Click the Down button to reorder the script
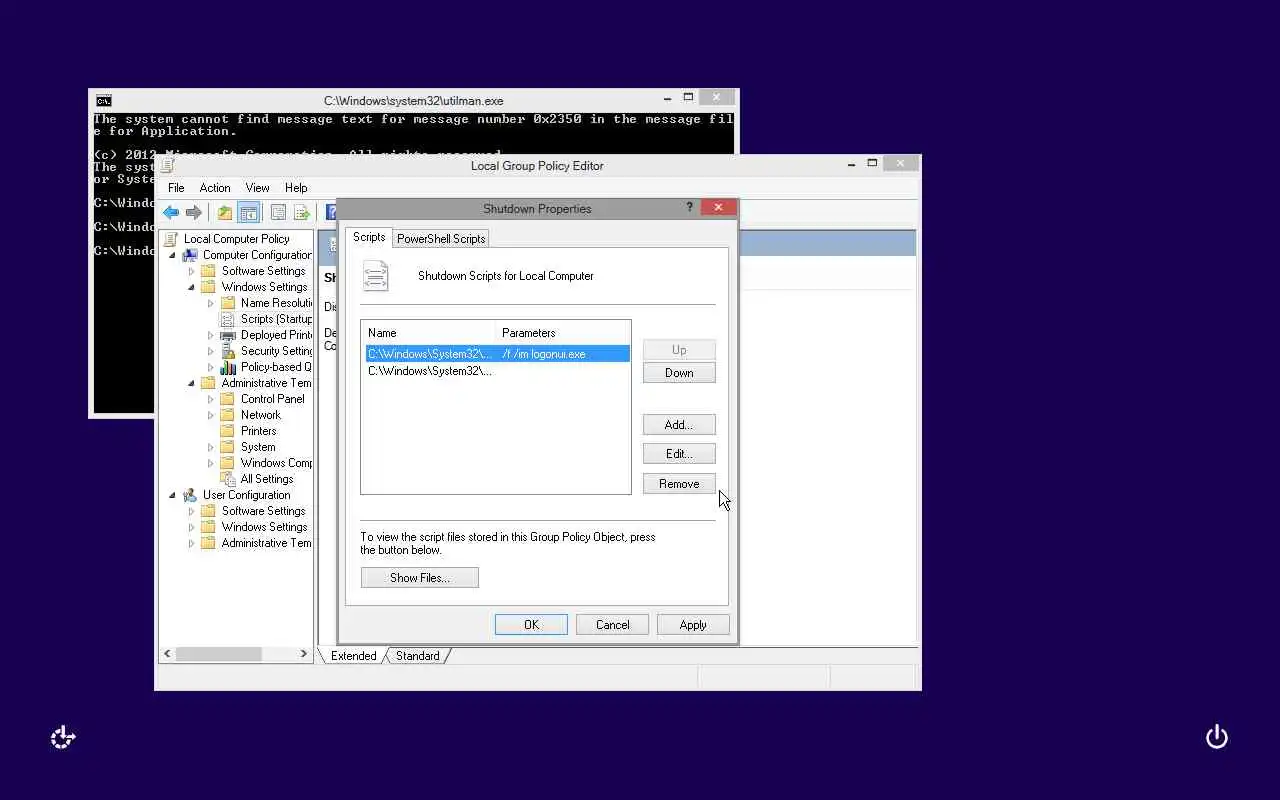1280x800 pixels. (679, 373)
